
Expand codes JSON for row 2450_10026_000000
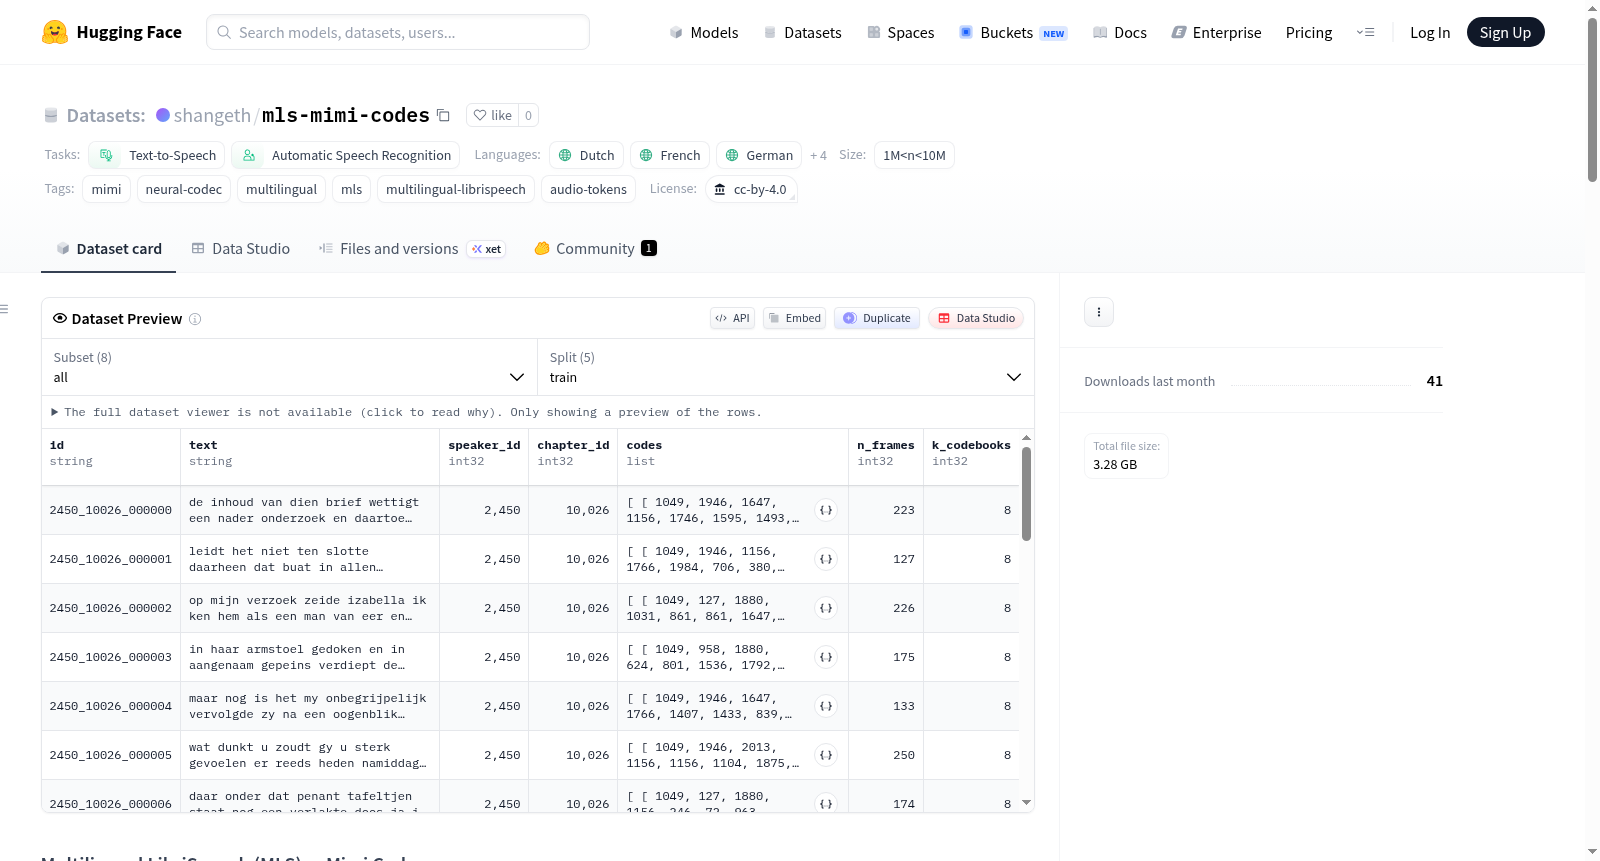826,510
